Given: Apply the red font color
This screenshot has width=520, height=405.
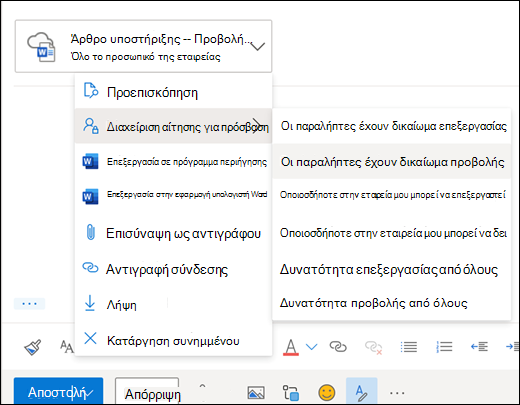Looking at the screenshot, I should click(291, 347).
